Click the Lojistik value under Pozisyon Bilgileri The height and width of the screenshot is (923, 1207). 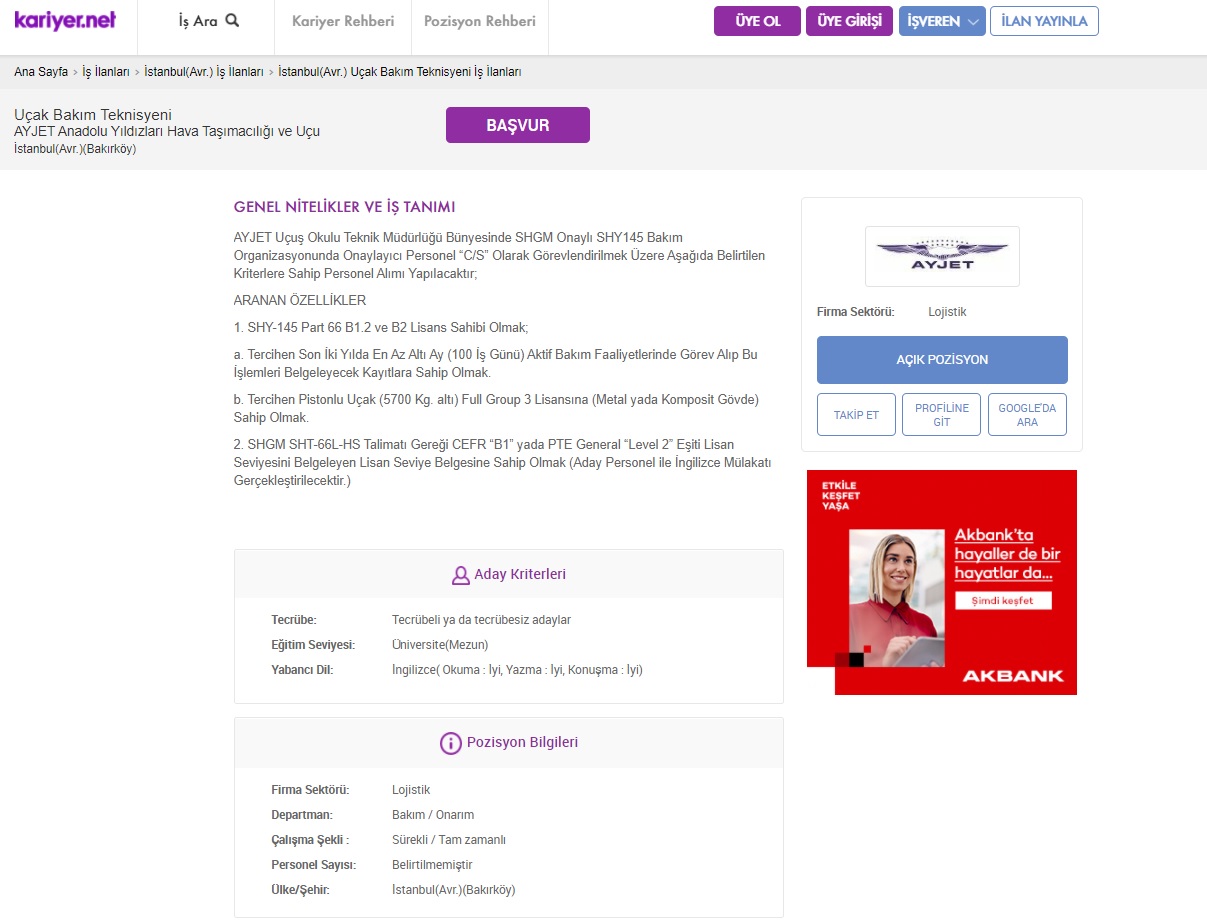pyautogui.click(x=411, y=790)
